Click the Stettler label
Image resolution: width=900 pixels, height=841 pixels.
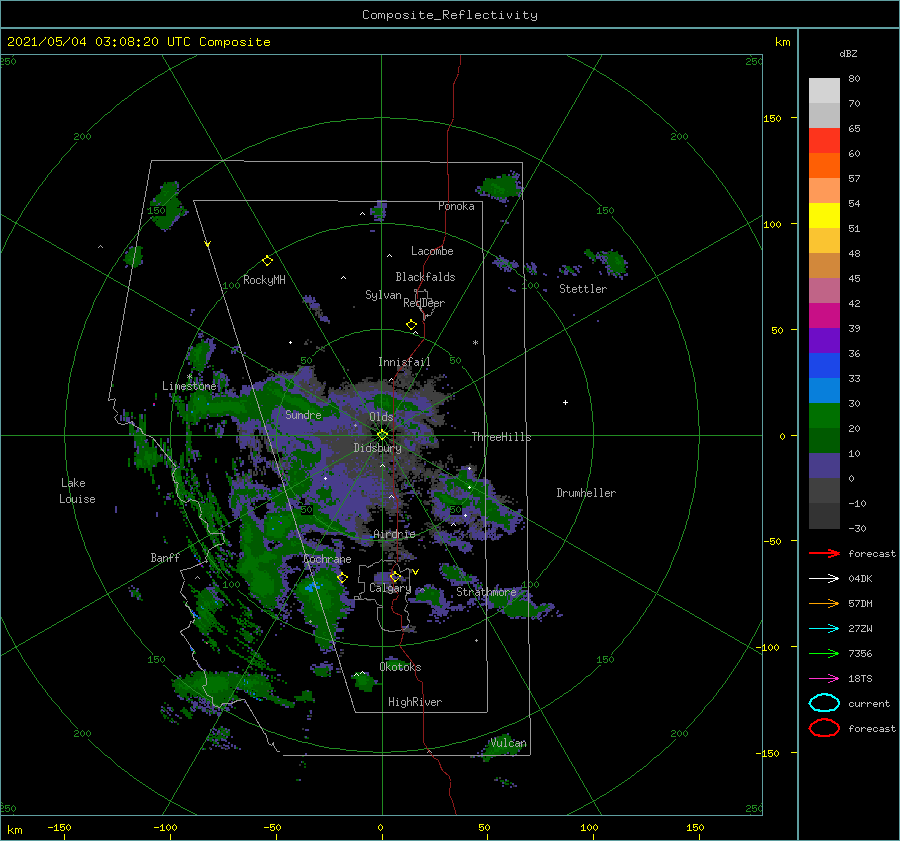point(583,289)
